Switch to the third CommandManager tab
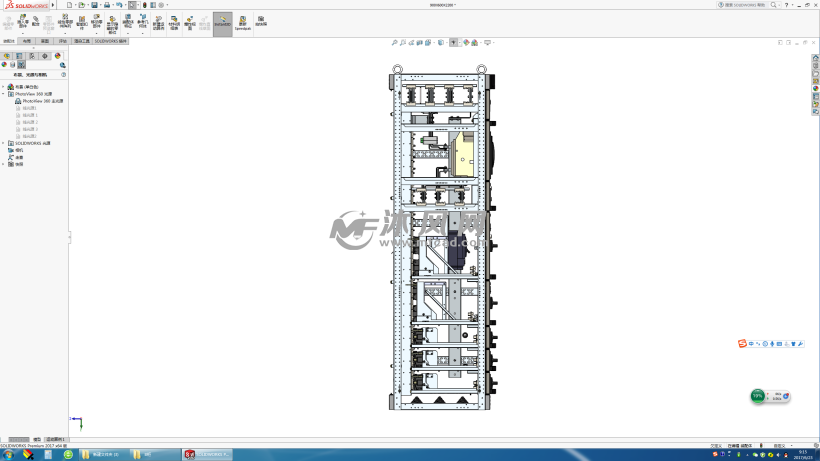This screenshot has height=461, width=820. click(x=44, y=41)
